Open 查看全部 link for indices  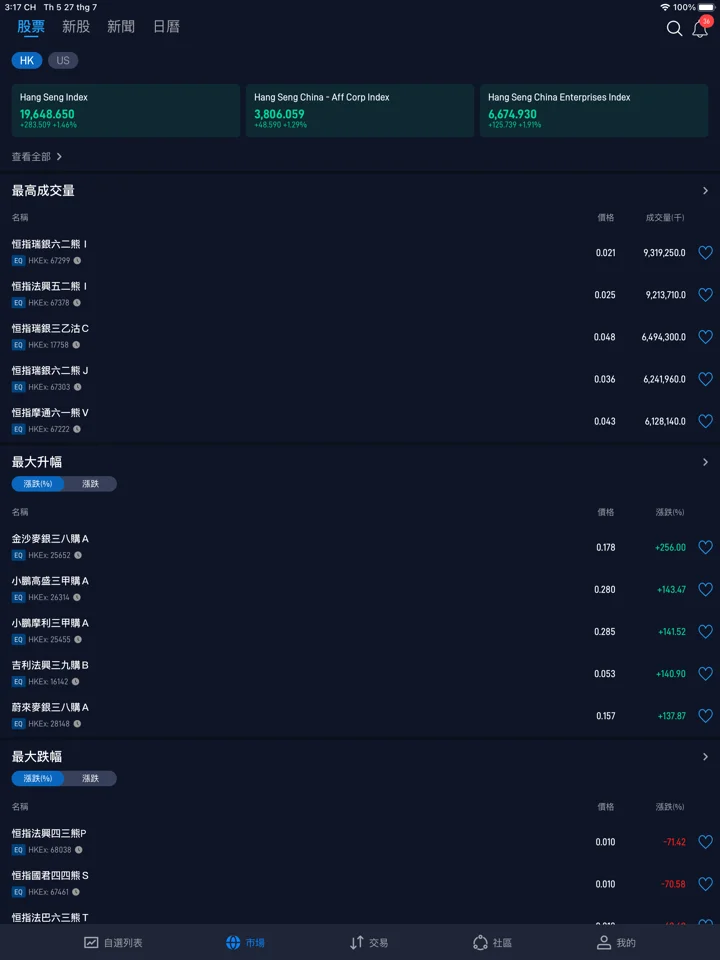coord(37,157)
